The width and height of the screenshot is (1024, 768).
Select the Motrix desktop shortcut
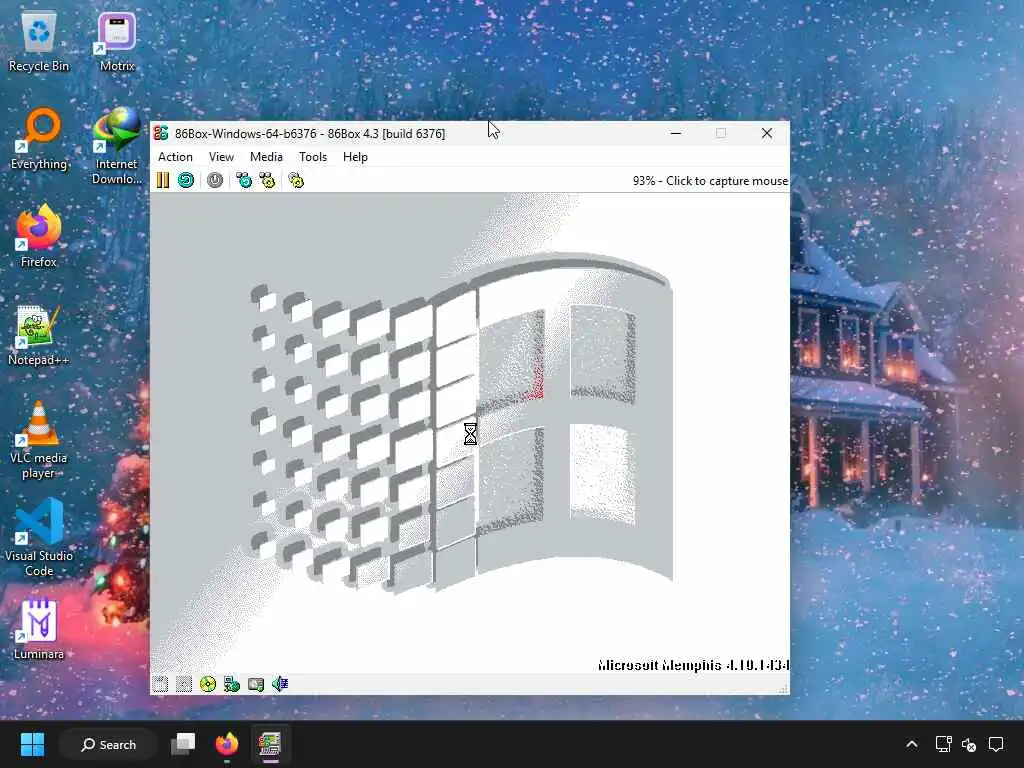click(x=117, y=42)
